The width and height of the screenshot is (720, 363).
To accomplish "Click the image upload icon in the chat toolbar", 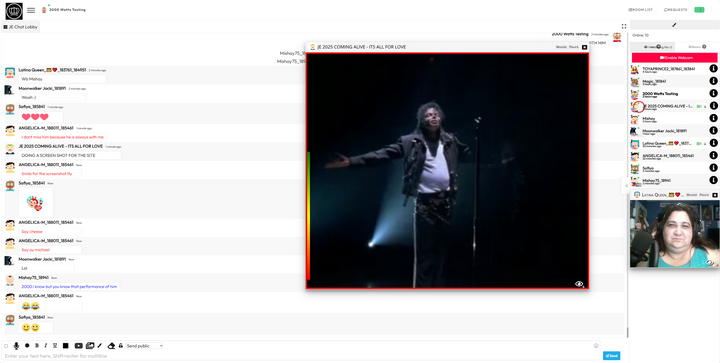I will (90, 346).
